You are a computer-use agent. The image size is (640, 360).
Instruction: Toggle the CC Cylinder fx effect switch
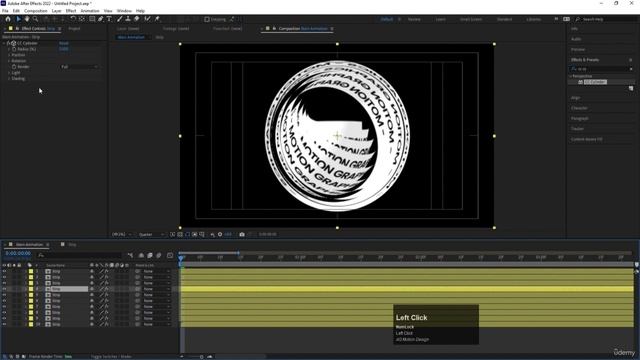click(x=9, y=43)
